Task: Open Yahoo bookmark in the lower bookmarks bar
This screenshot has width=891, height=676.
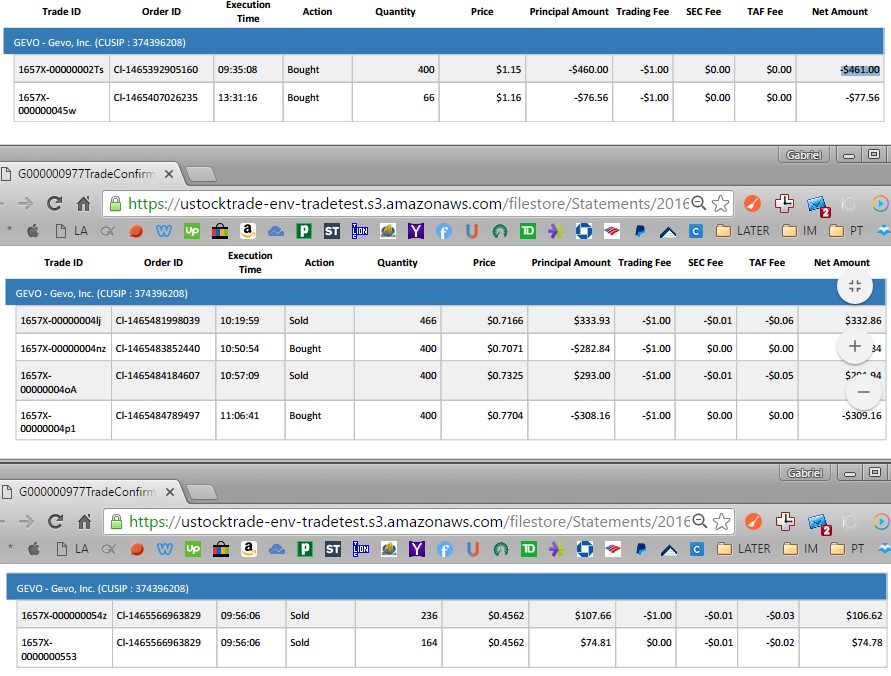Action: click(x=416, y=548)
